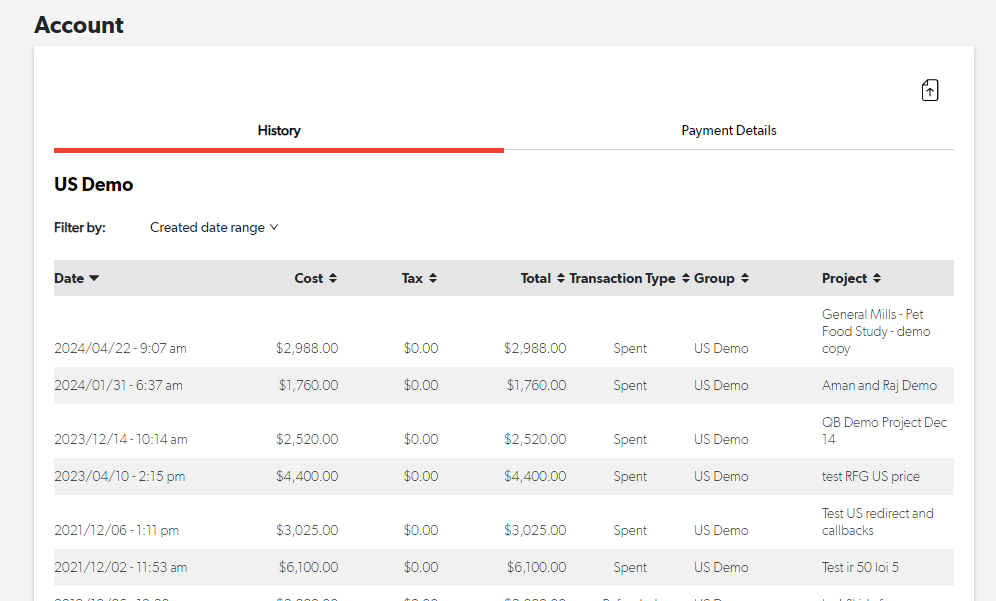Sort by Total column sort icon
The width and height of the screenshot is (996, 601).
pos(561,278)
